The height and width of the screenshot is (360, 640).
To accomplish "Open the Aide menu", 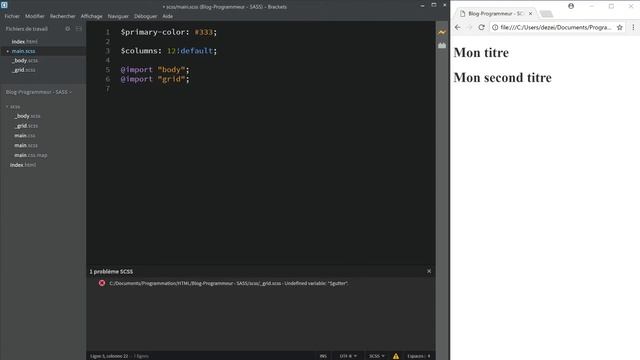I will coord(167,16).
